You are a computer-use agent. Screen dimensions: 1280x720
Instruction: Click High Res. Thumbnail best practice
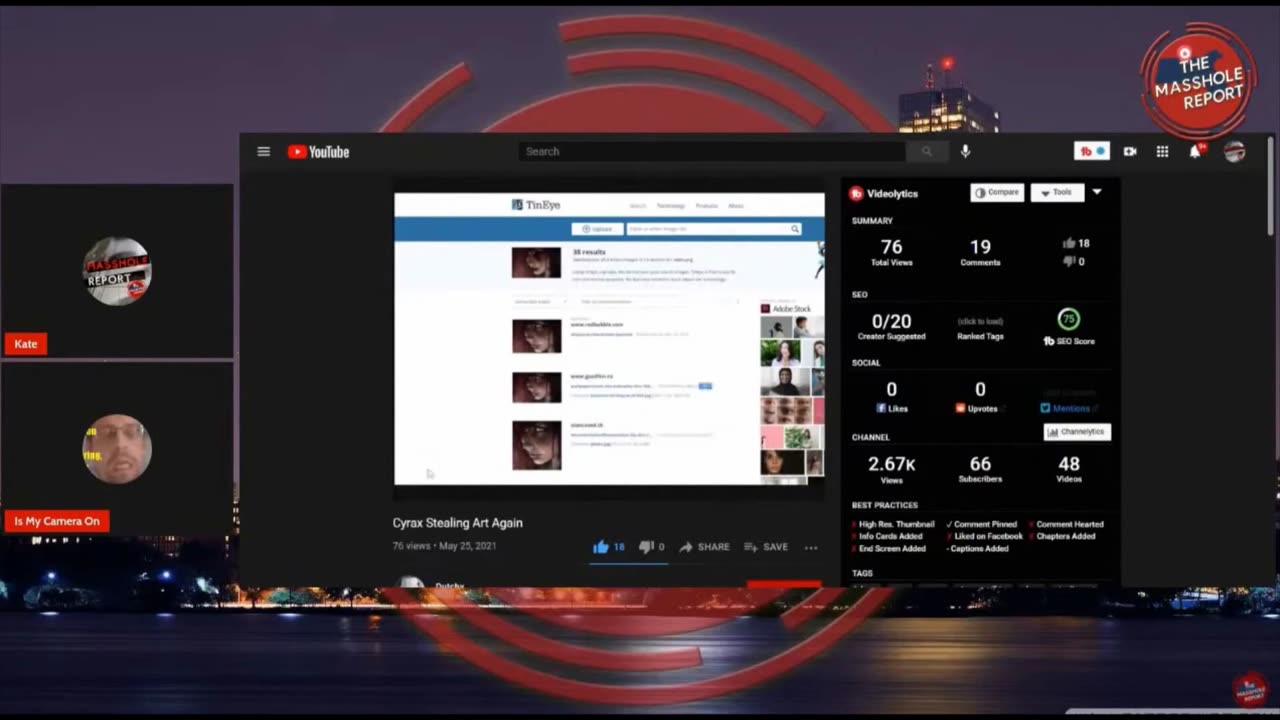[x=893, y=524]
